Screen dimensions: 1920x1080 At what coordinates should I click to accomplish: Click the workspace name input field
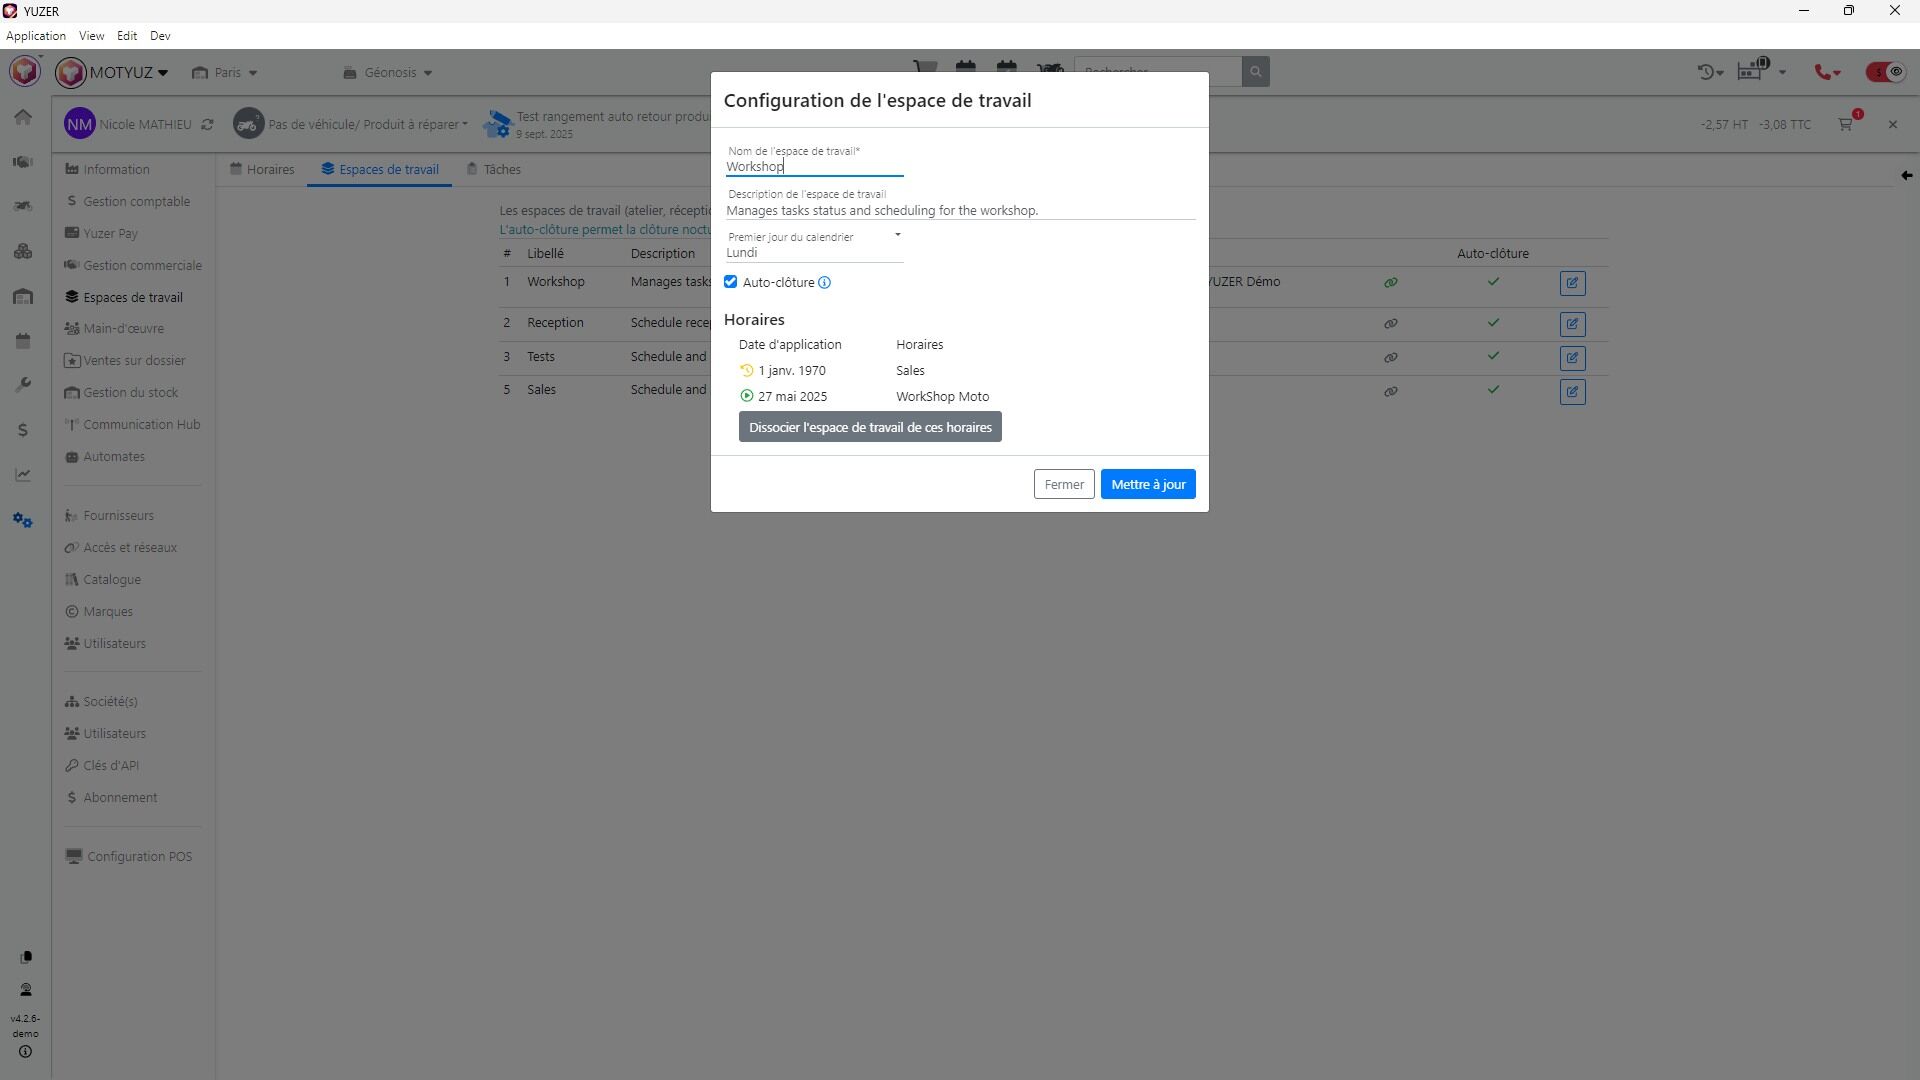pos(814,167)
